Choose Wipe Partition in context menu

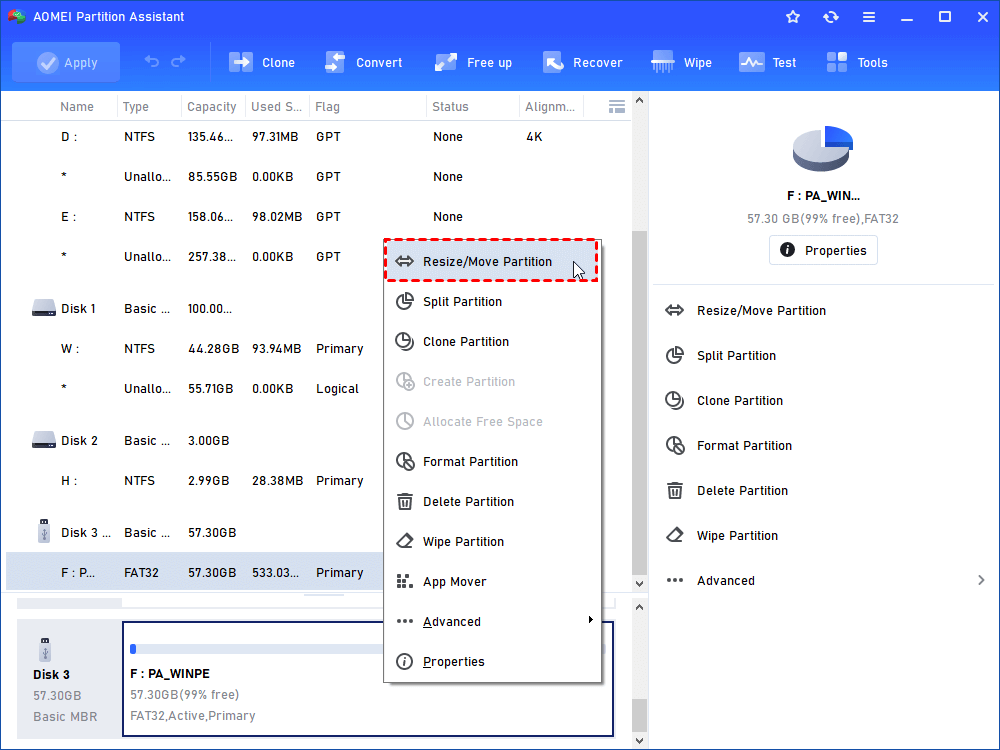coord(492,541)
